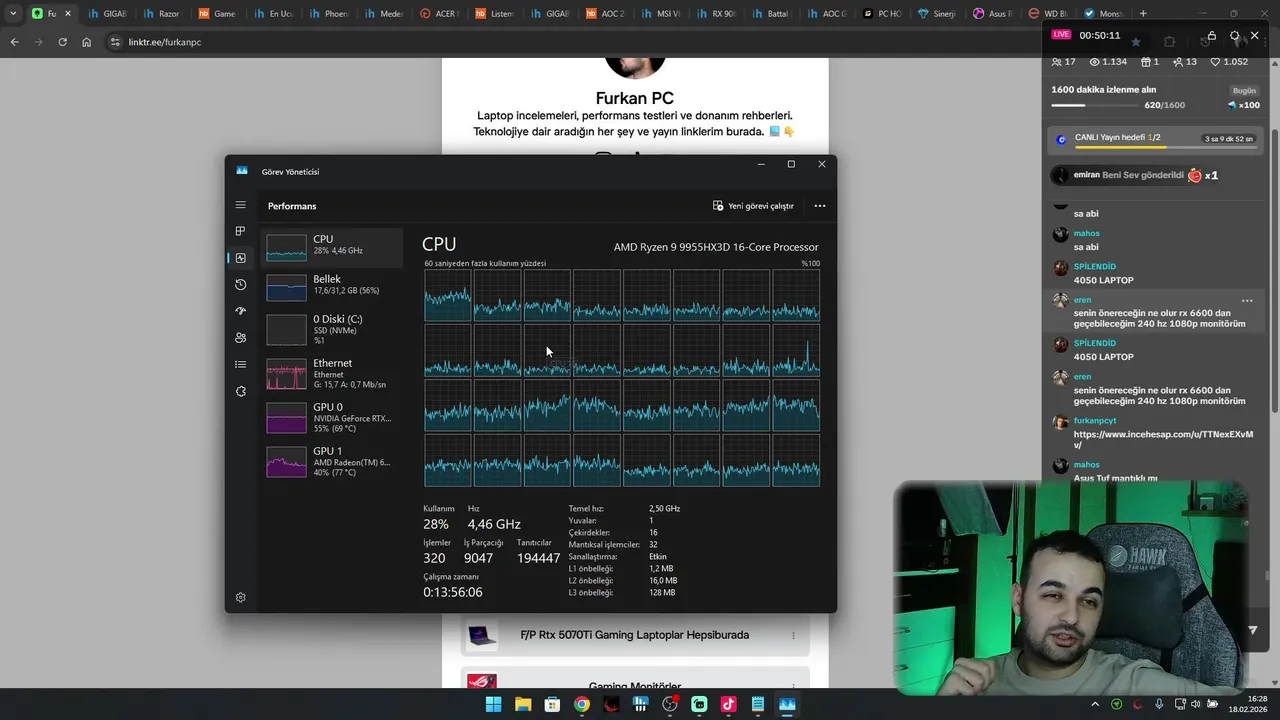This screenshot has width=1280, height=720.
Task: Switch to the Phoen browser tab
Action: (x=327, y=14)
